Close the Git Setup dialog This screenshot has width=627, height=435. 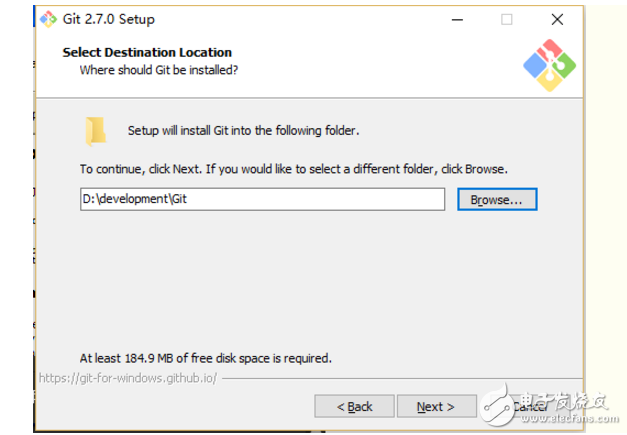[x=553, y=19]
